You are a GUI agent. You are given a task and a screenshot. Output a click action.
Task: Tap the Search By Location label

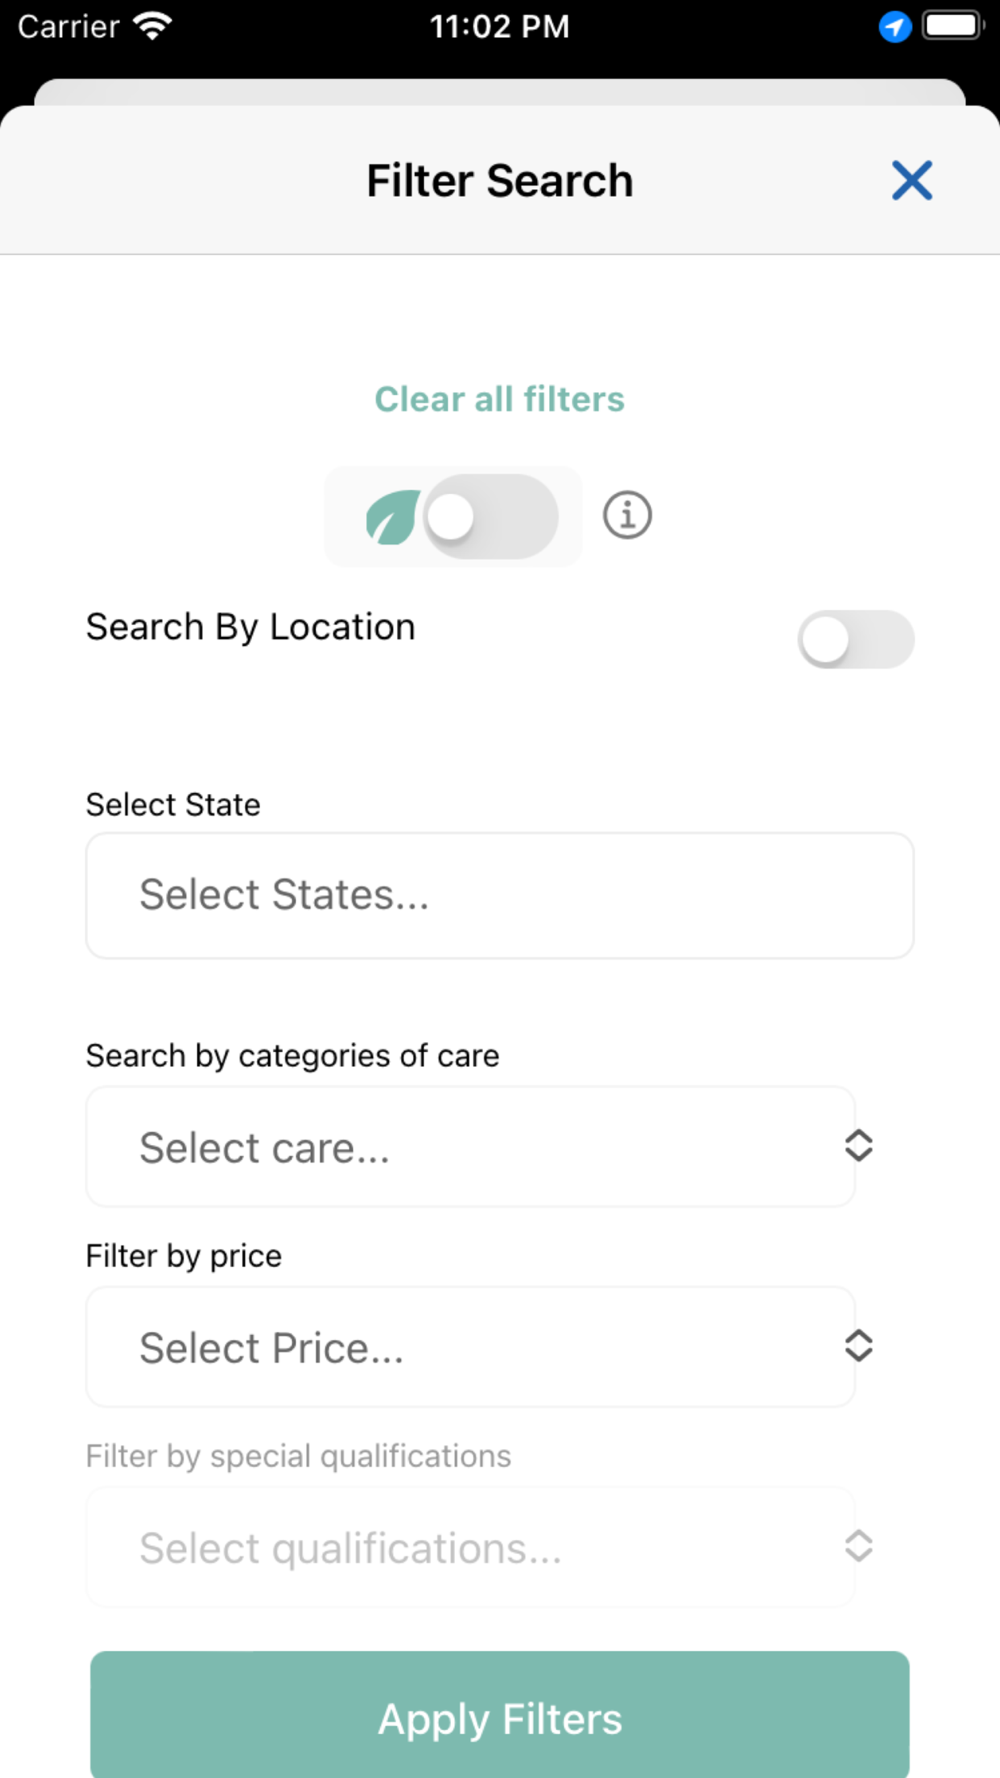tap(250, 627)
